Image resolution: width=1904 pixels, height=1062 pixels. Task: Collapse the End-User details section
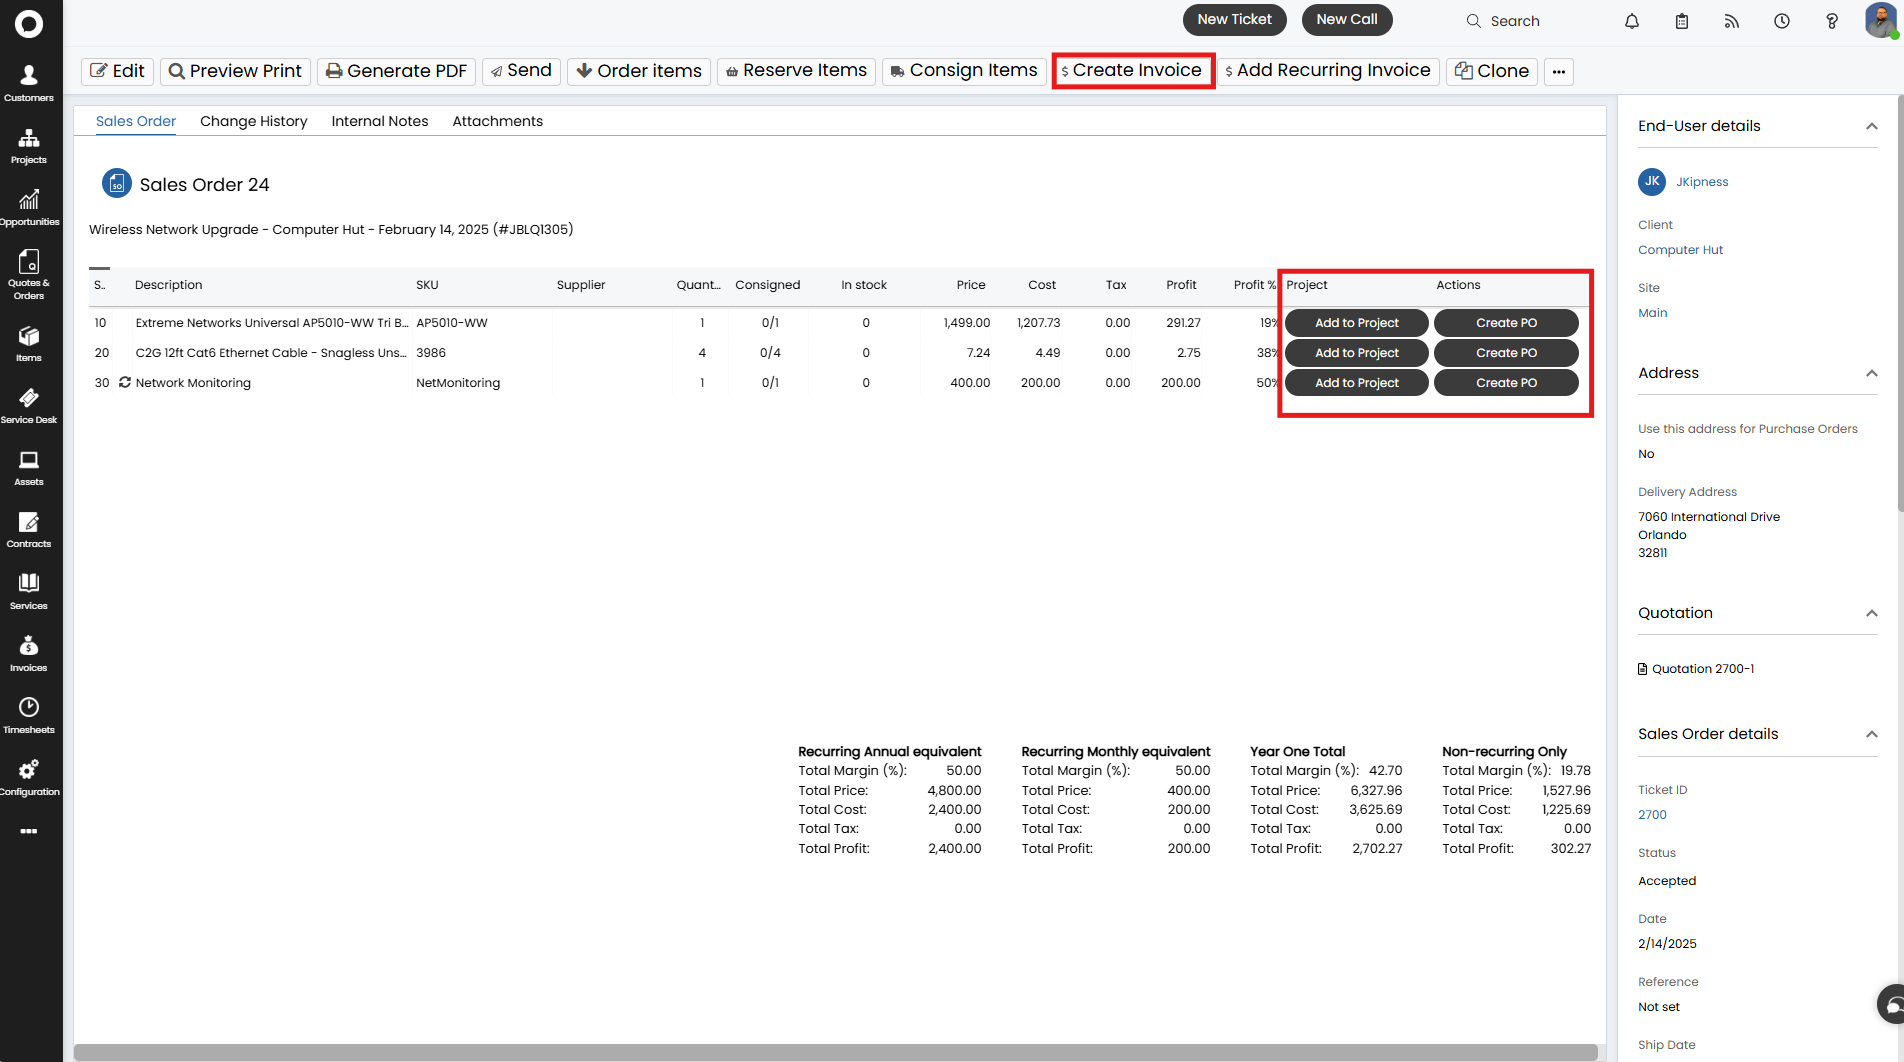pyautogui.click(x=1871, y=126)
